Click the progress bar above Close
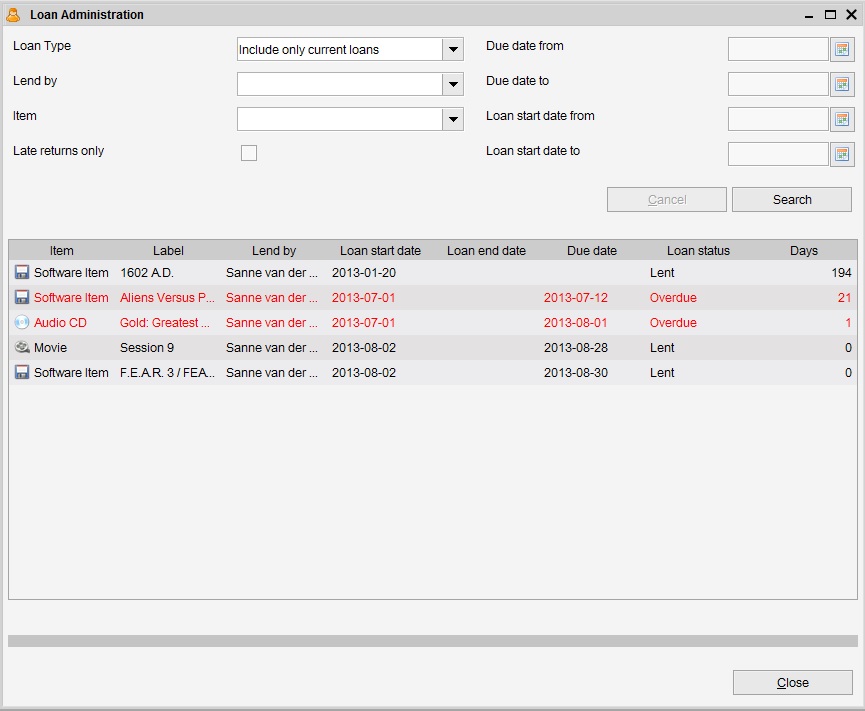 (x=432, y=641)
